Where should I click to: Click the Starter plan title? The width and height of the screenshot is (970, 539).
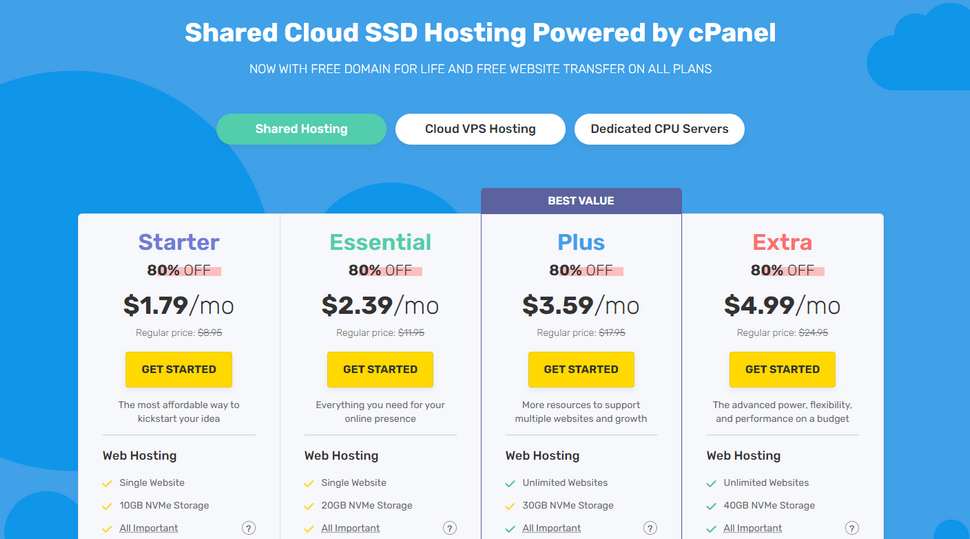(x=179, y=242)
